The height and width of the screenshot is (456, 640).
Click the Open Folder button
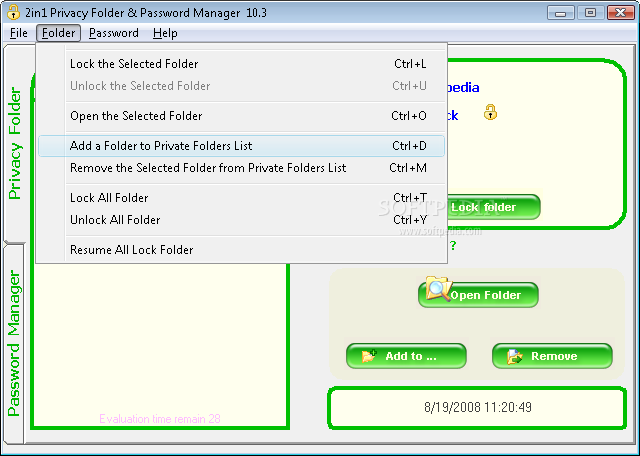point(478,295)
